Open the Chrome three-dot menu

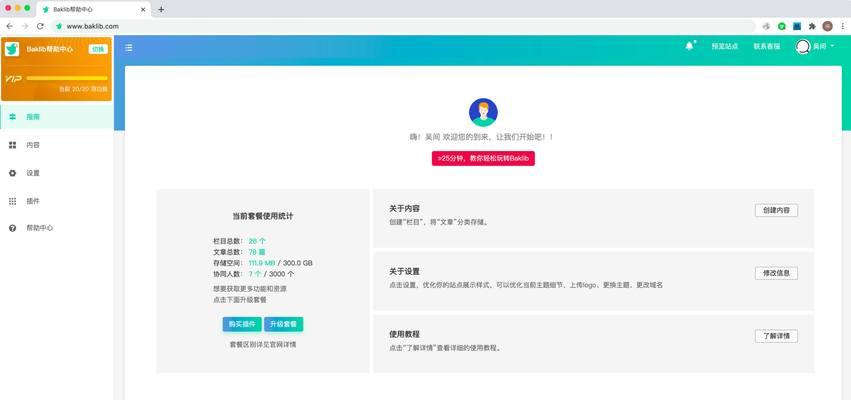(x=841, y=26)
